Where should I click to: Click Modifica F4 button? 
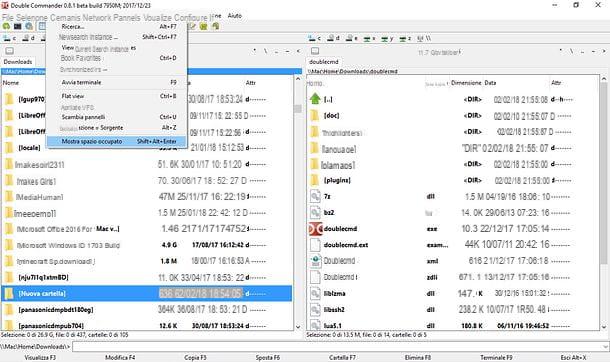coord(120,357)
